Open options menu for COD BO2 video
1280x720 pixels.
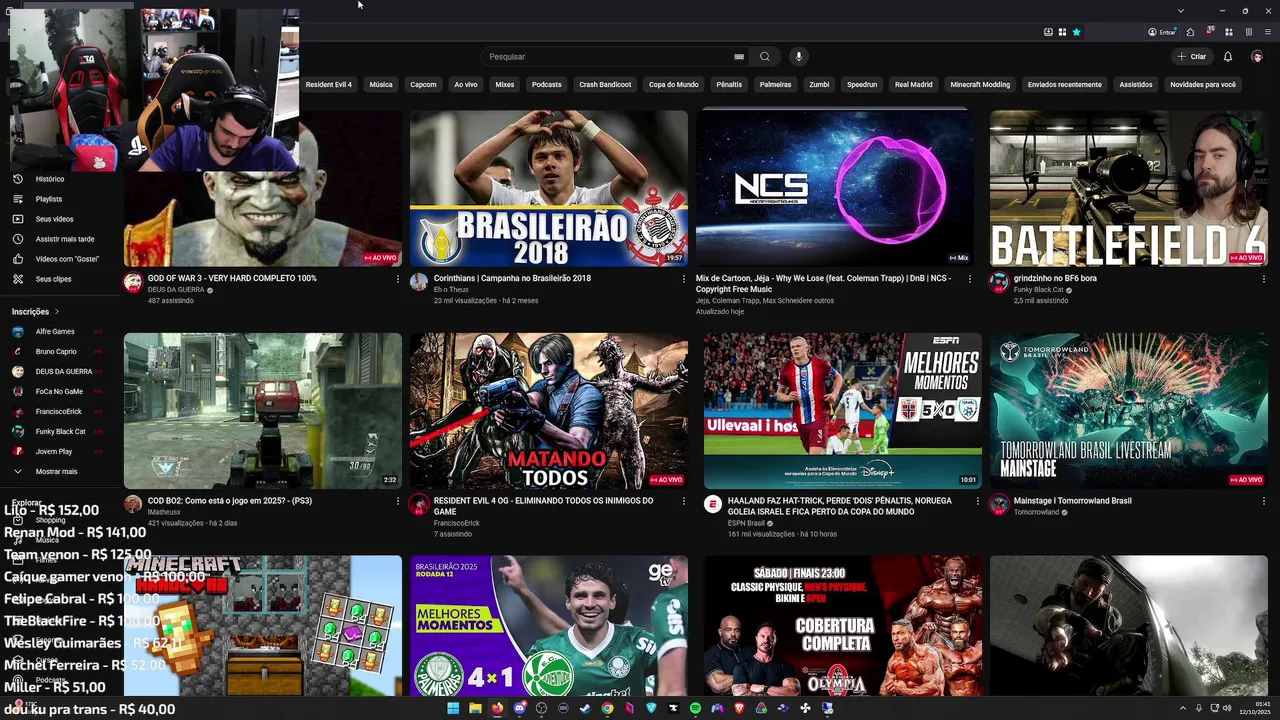[x=397, y=501]
